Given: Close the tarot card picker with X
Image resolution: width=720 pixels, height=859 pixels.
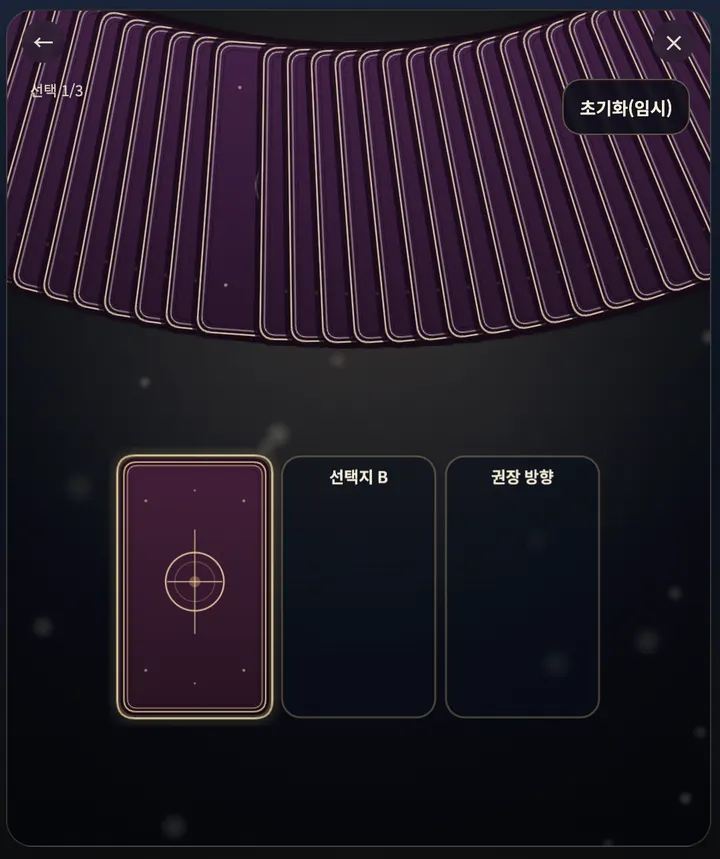Looking at the screenshot, I should pyautogui.click(x=673, y=43).
